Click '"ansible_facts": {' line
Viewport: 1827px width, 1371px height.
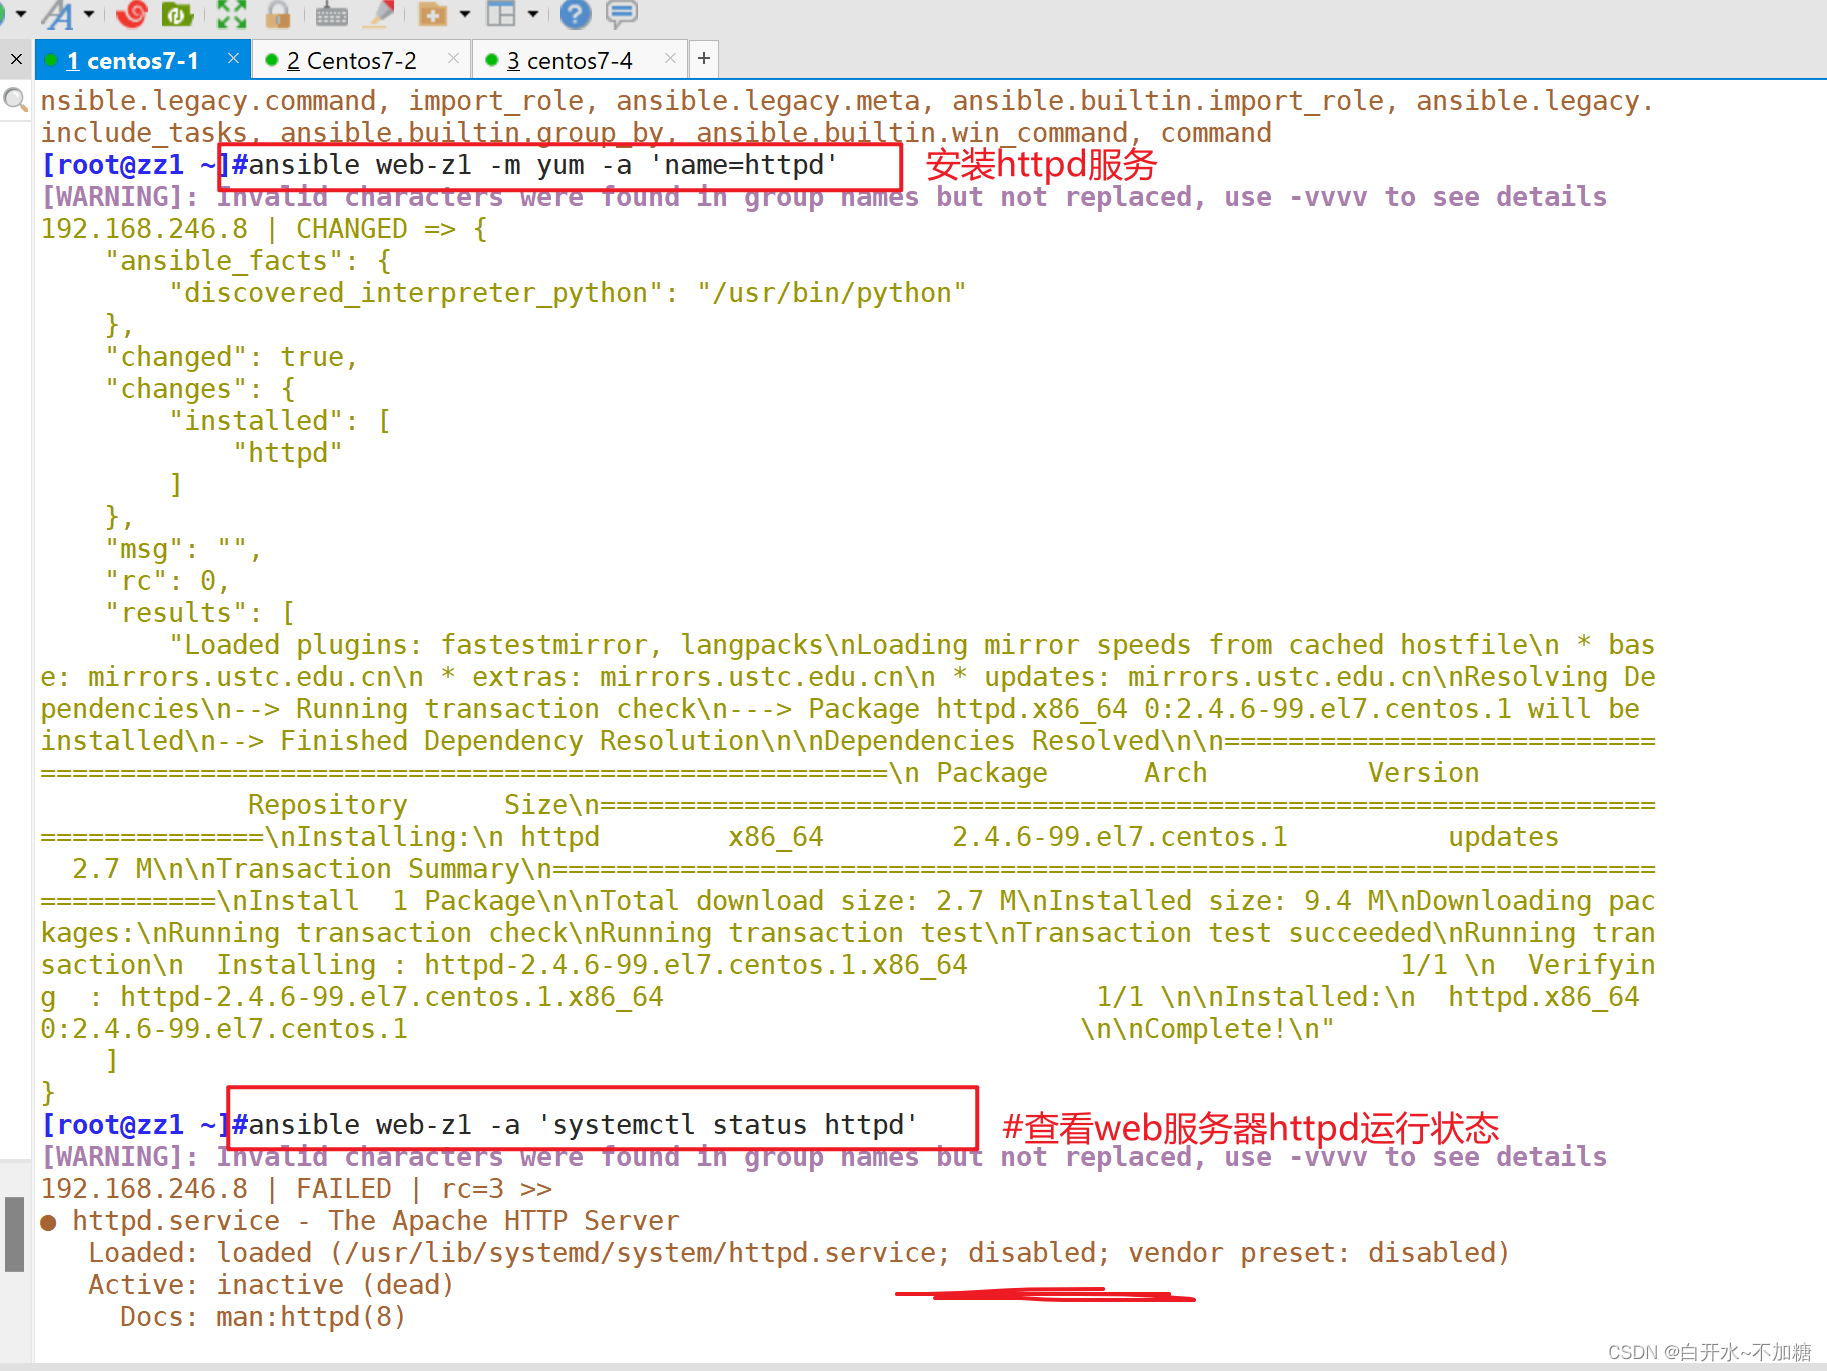pyautogui.click(x=248, y=261)
